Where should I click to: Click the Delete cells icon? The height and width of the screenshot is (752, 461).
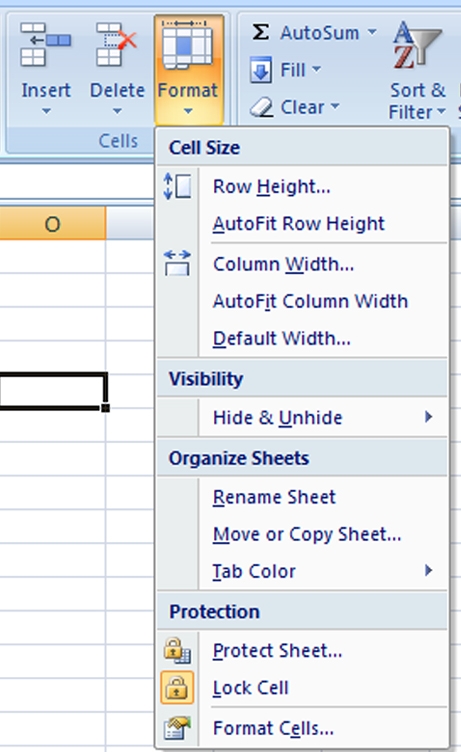[x=116, y=44]
